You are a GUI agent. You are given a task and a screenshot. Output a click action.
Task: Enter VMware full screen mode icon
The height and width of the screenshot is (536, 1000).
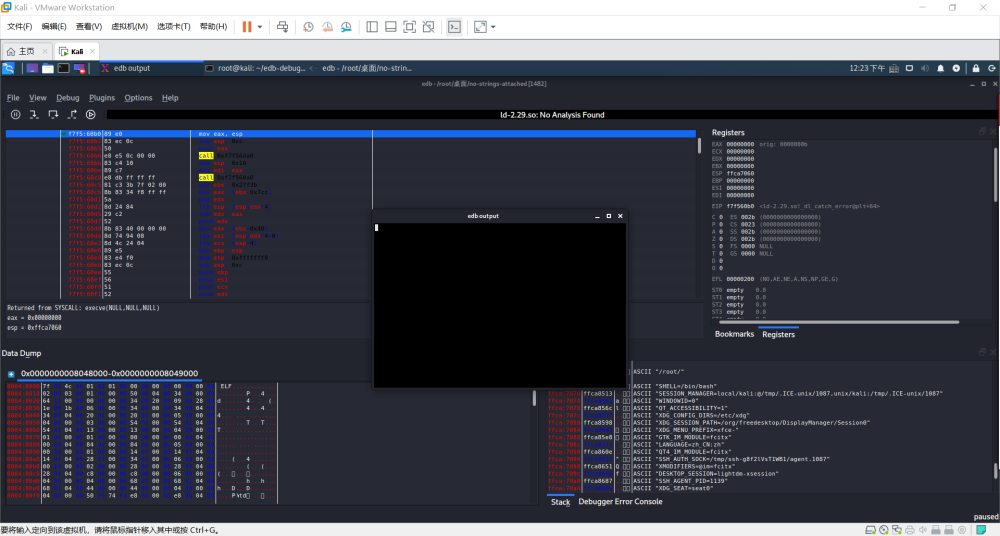(409, 27)
